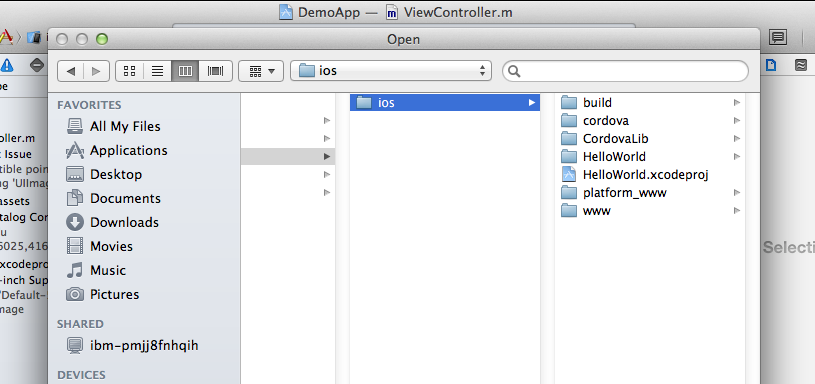Viewport: 815px width, 384px height.
Task: Click the Music note icon
Action: [x=75, y=270]
